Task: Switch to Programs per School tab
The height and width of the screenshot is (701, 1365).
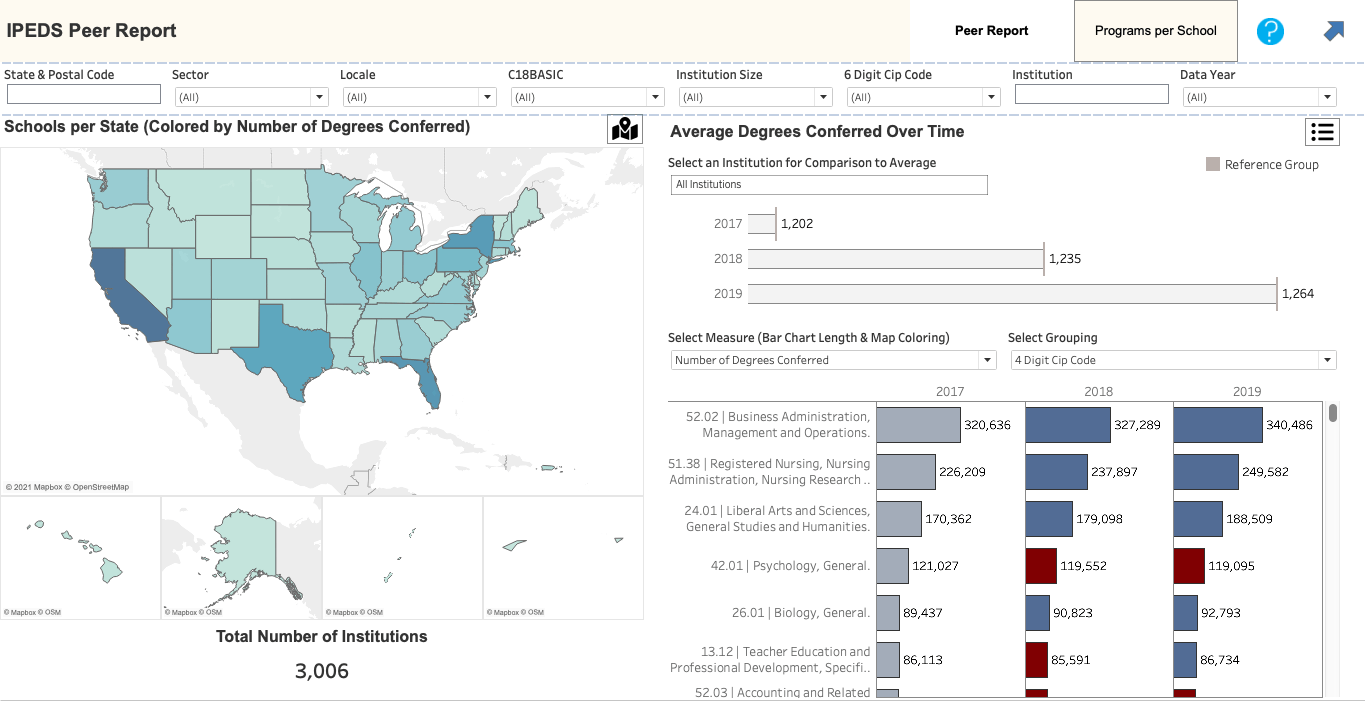Action: 1155,31
